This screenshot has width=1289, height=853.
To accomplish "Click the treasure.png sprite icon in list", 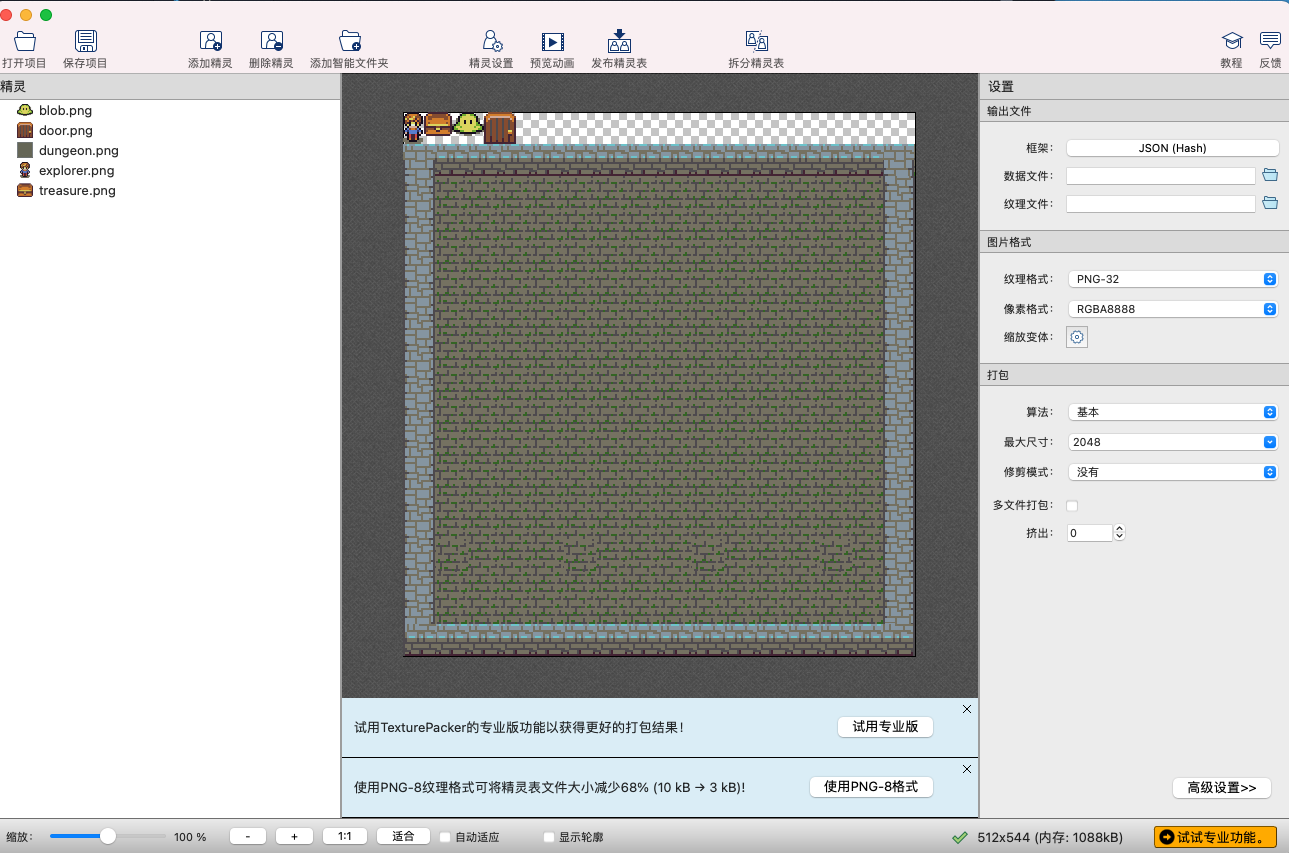I will [x=25, y=190].
